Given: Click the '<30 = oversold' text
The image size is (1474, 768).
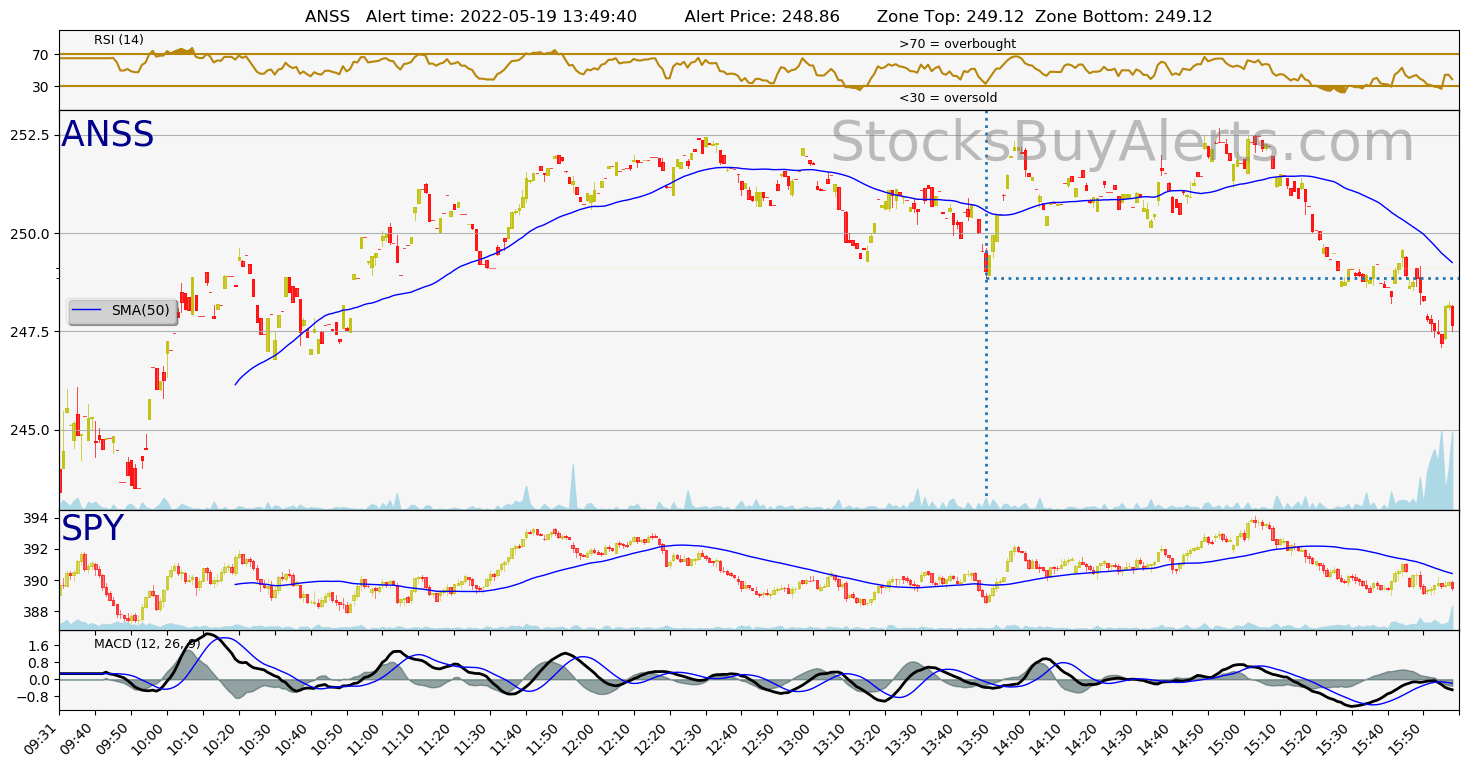Looking at the screenshot, I should tap(948, 98).
